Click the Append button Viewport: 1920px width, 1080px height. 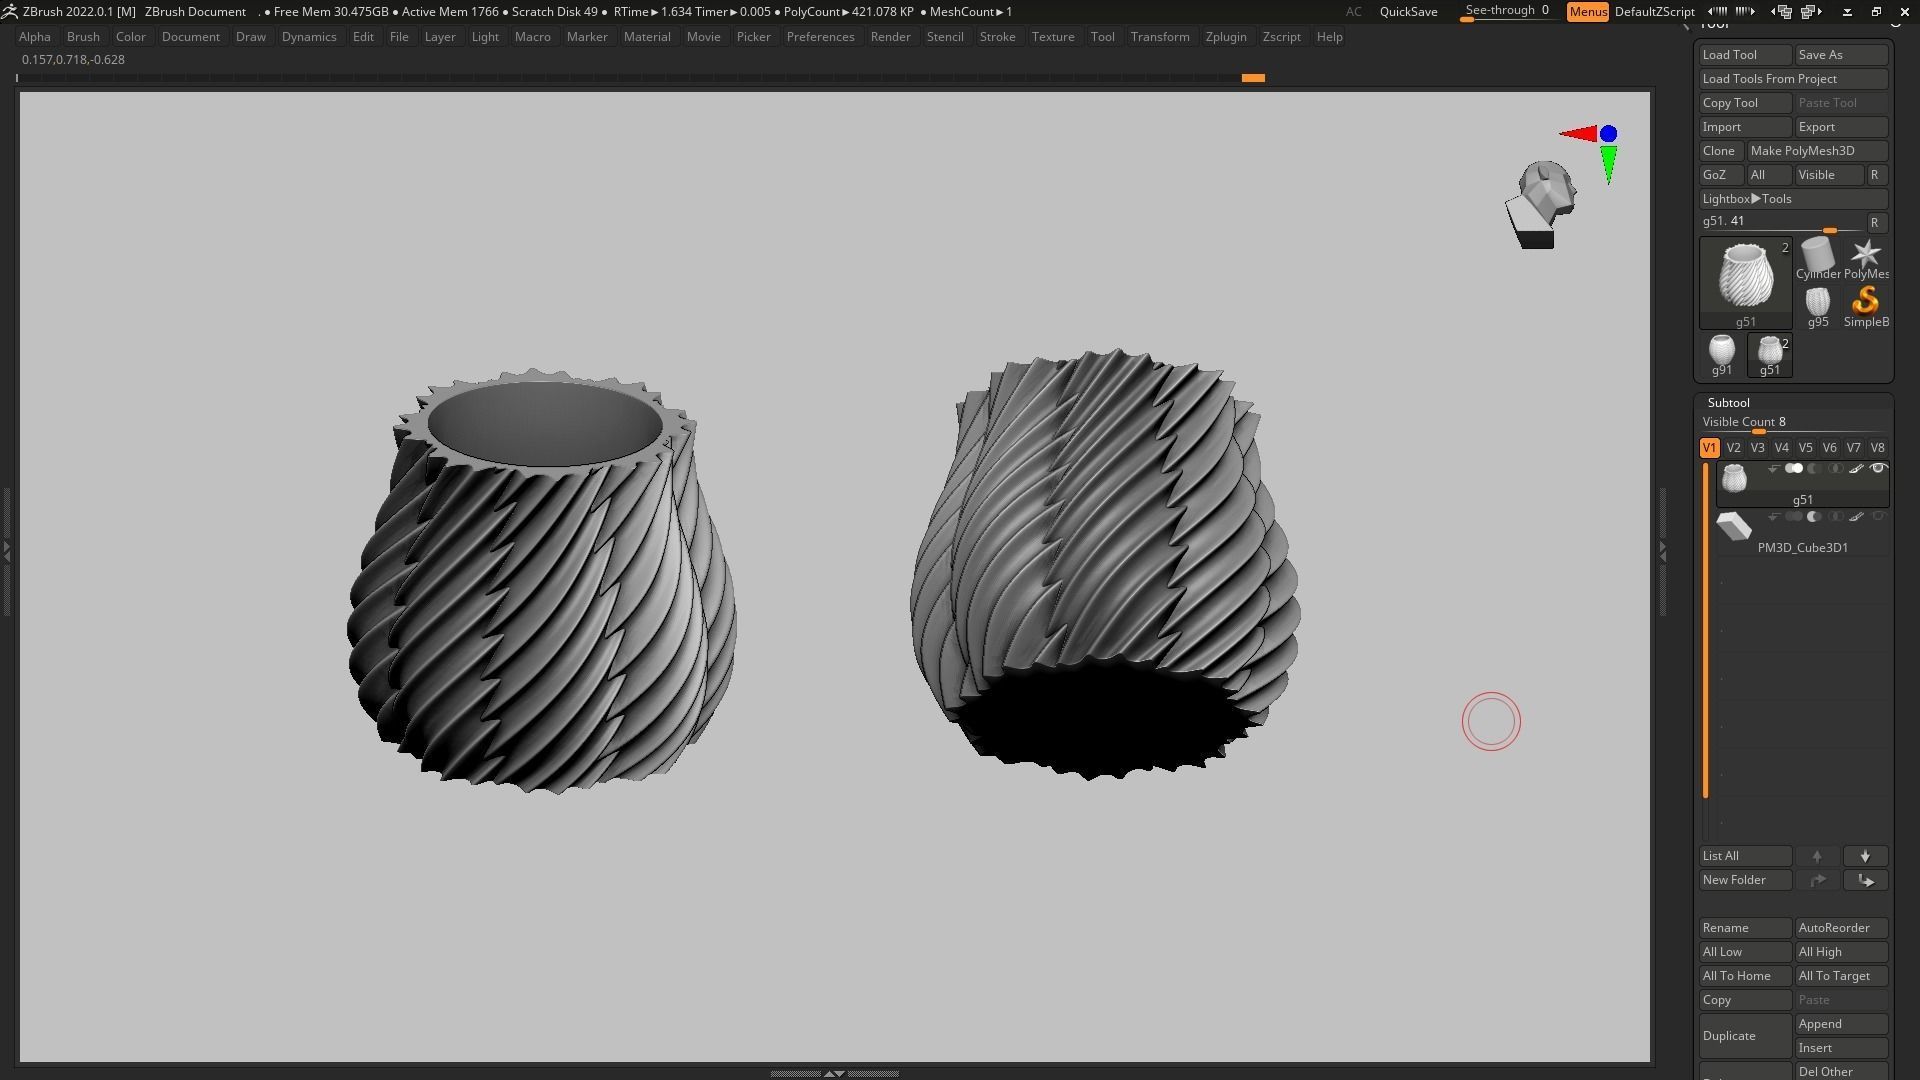tap(1841, 1024)
